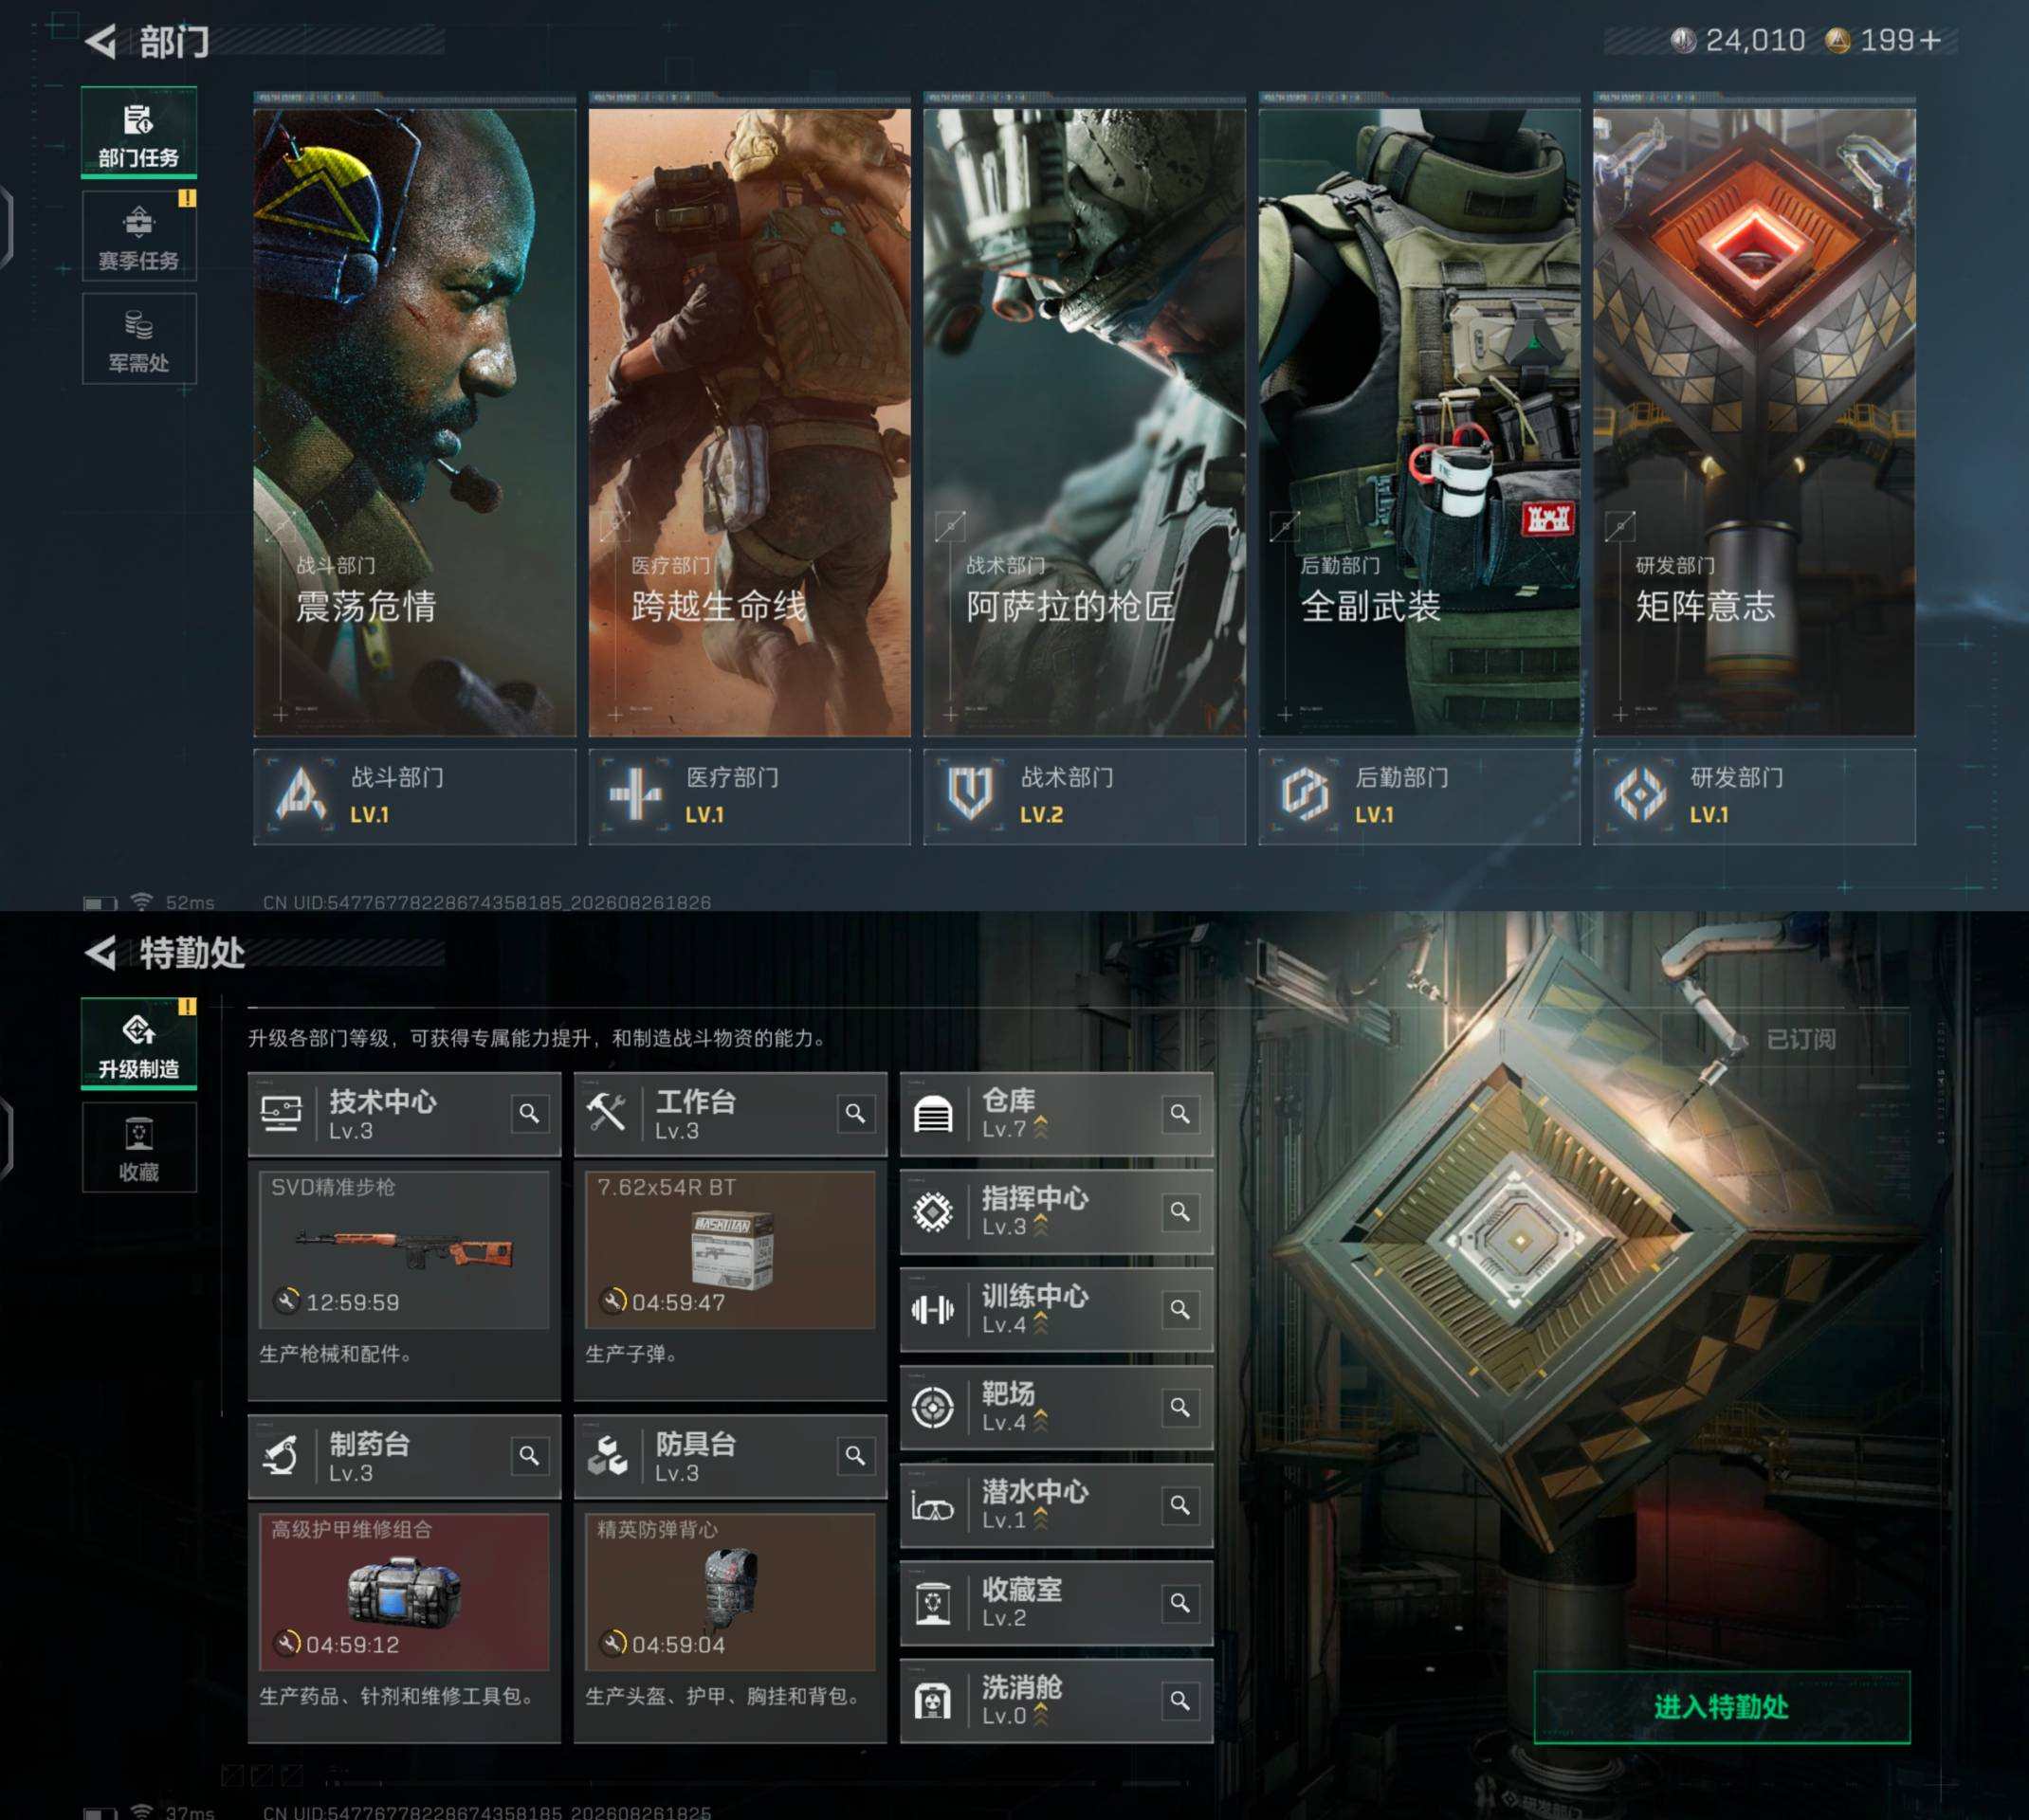Select the 研发部门 LV.1 button
The height and width of the screenshot is (1820, 2029).
[1754, 797]
